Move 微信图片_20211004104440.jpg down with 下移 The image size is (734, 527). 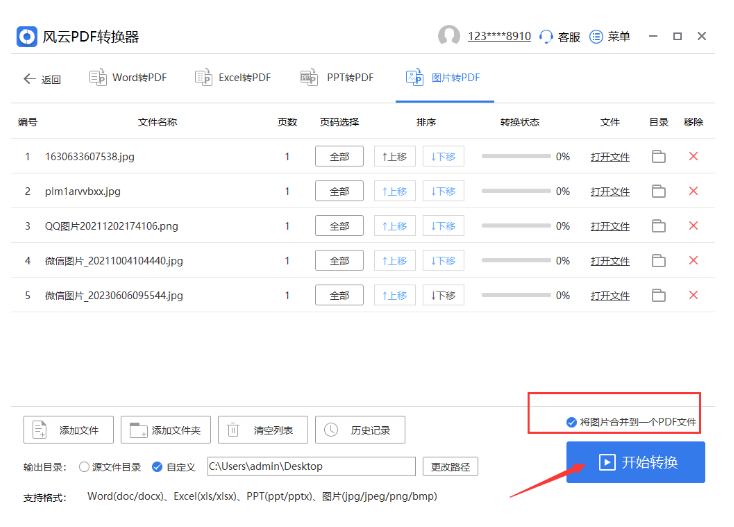point(443,261)
